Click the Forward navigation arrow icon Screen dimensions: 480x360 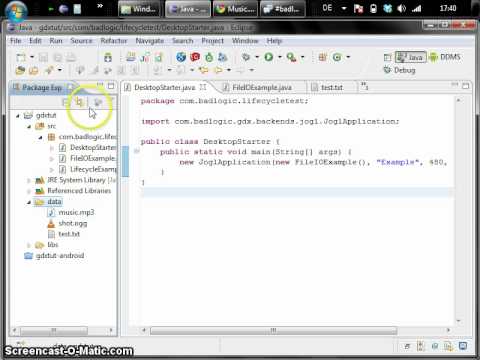(241, 70)
